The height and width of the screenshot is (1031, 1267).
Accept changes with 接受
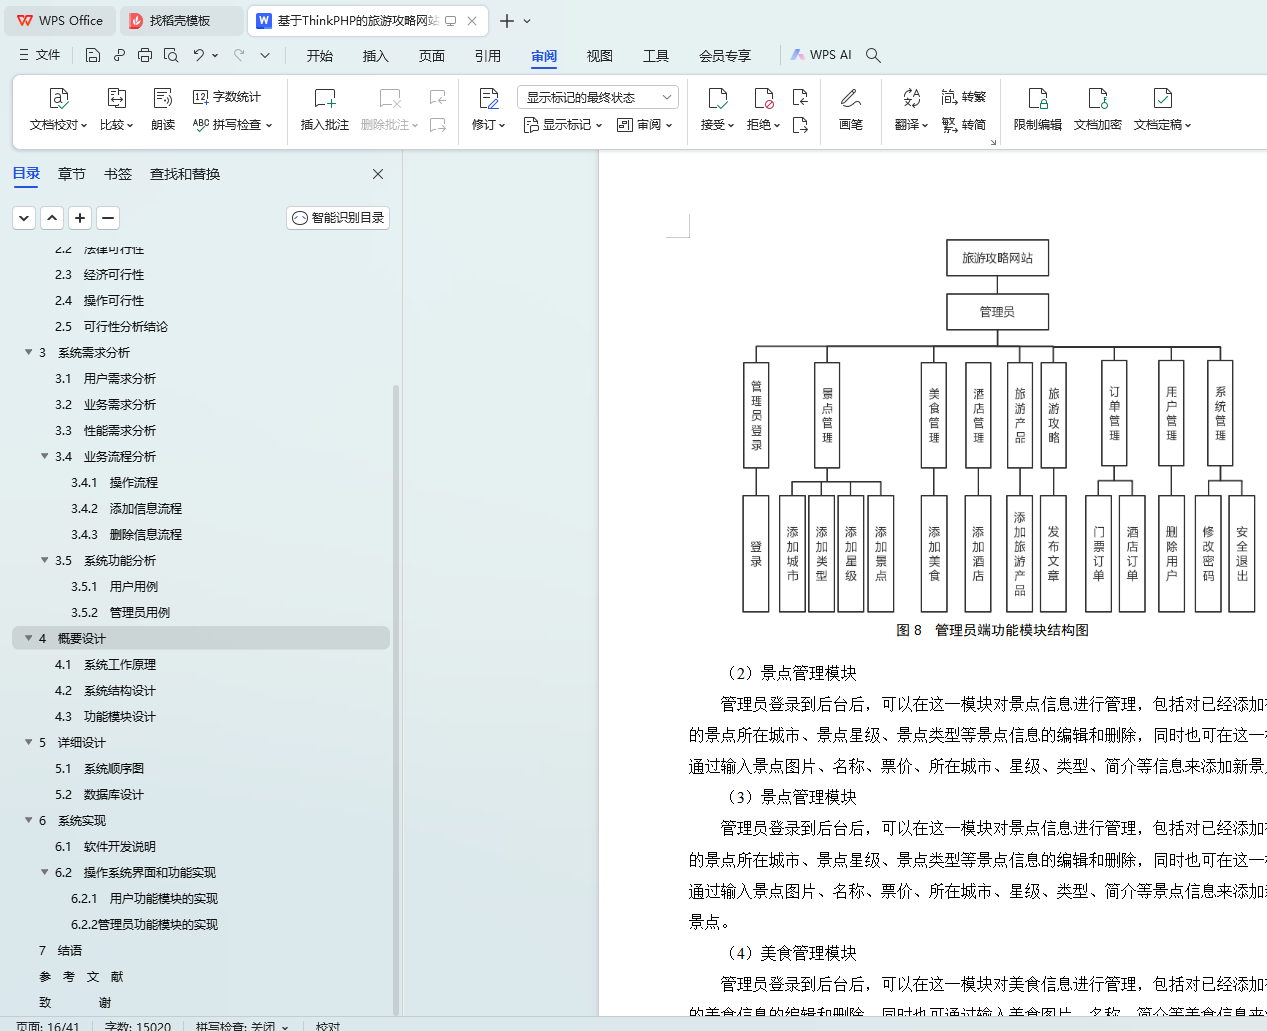point(718,110)
